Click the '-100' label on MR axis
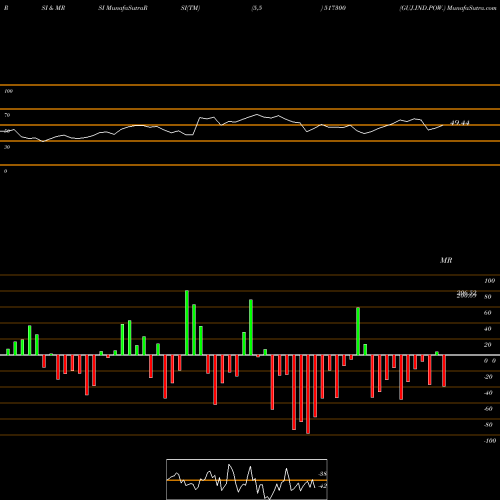The width and height of the screenshot is (500, 500). [x=490, y=441]
